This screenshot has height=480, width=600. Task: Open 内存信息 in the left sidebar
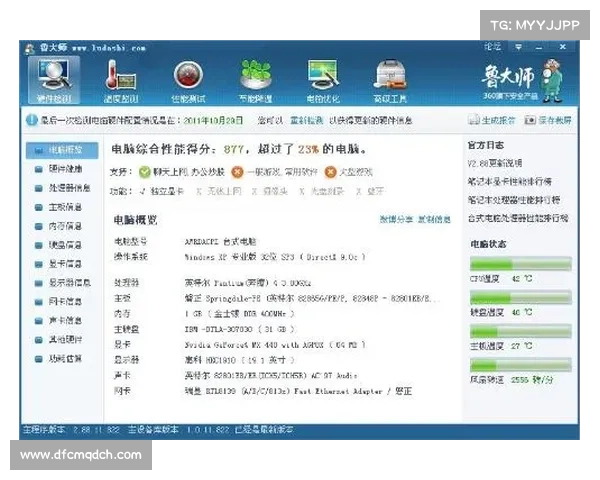64,226
